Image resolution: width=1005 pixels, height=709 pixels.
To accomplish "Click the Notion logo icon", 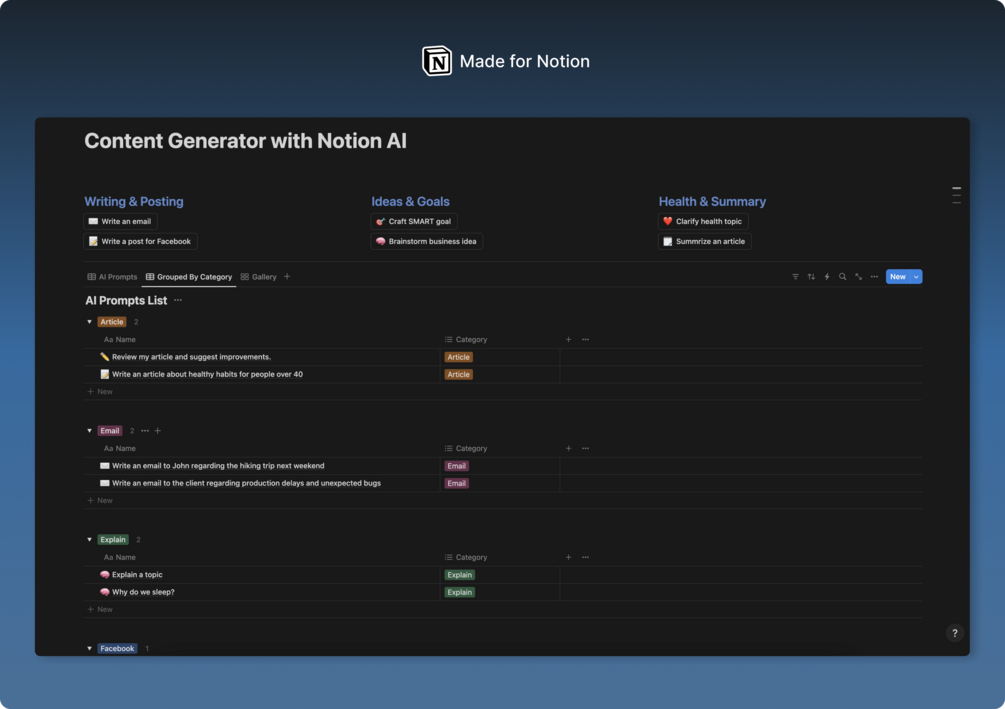I will coord(437,61).
